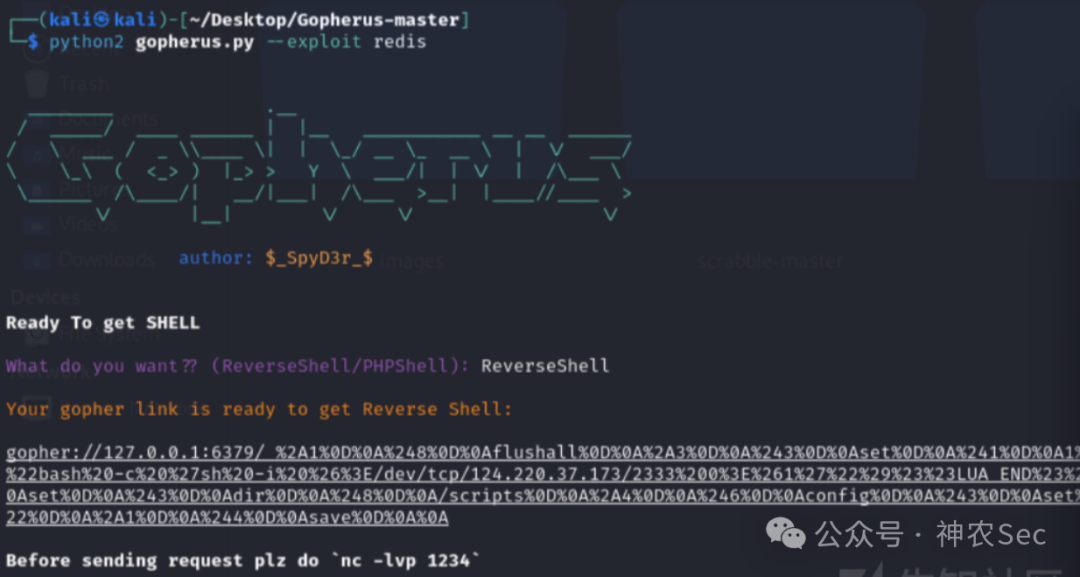Click the Your gopher link is ready line
The image size is (1080, 577).
coord(259,409)
